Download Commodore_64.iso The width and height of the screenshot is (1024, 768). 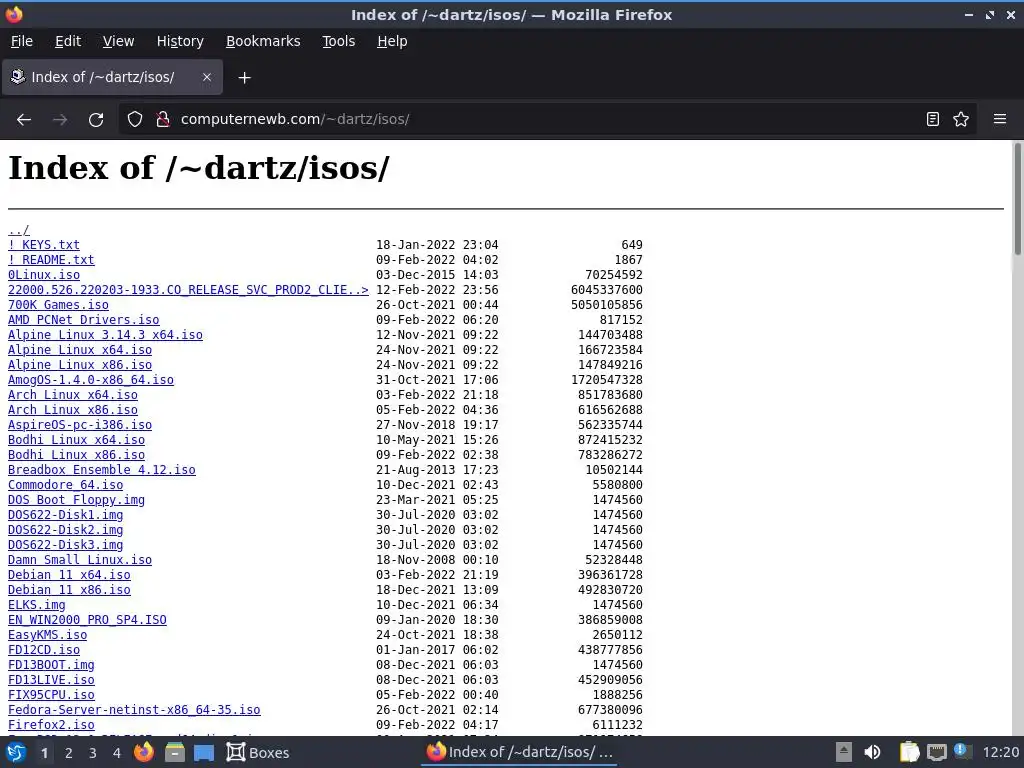pyautogui.click(x=65, y=485)
